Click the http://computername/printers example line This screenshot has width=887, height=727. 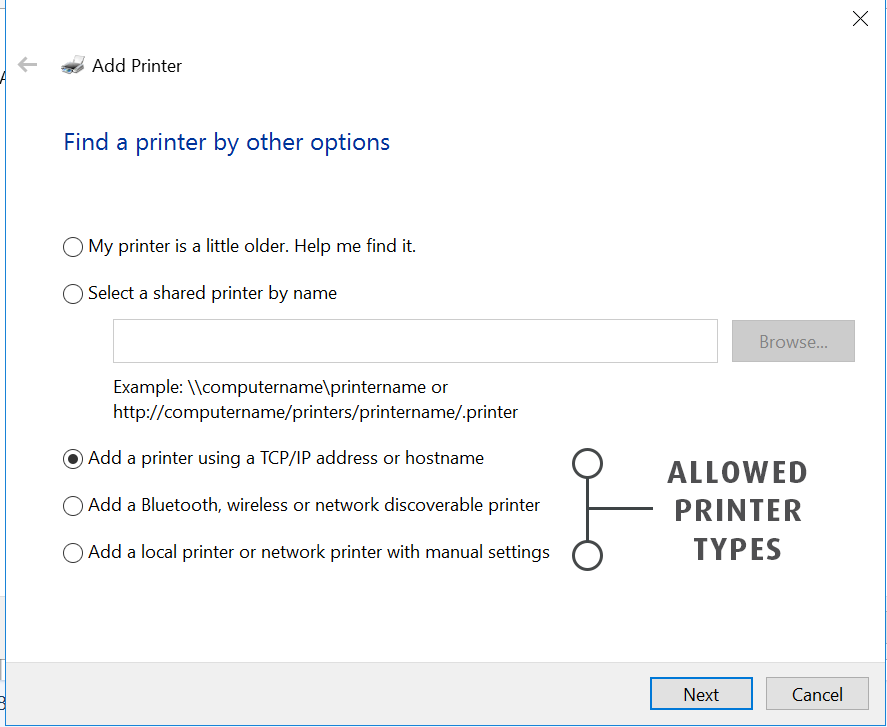coord(316,411)
